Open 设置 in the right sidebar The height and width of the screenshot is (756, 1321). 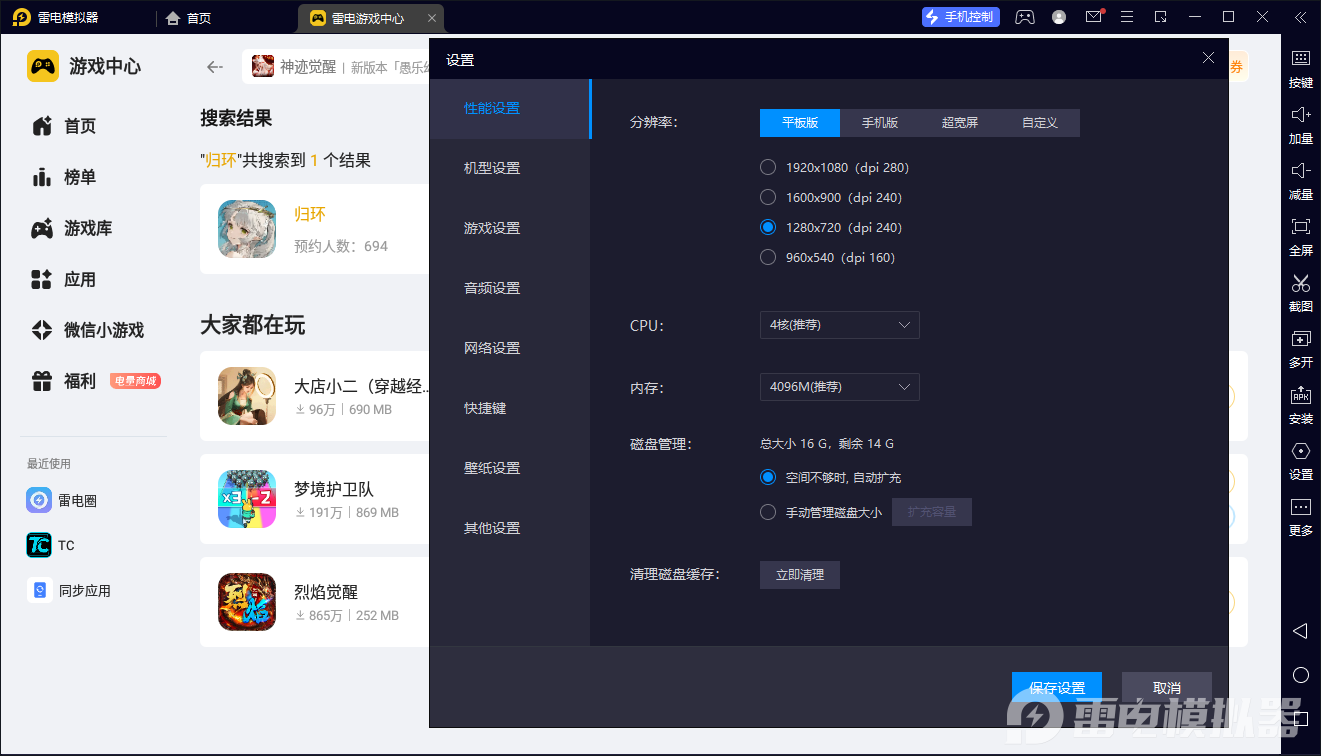[1300, 459]
